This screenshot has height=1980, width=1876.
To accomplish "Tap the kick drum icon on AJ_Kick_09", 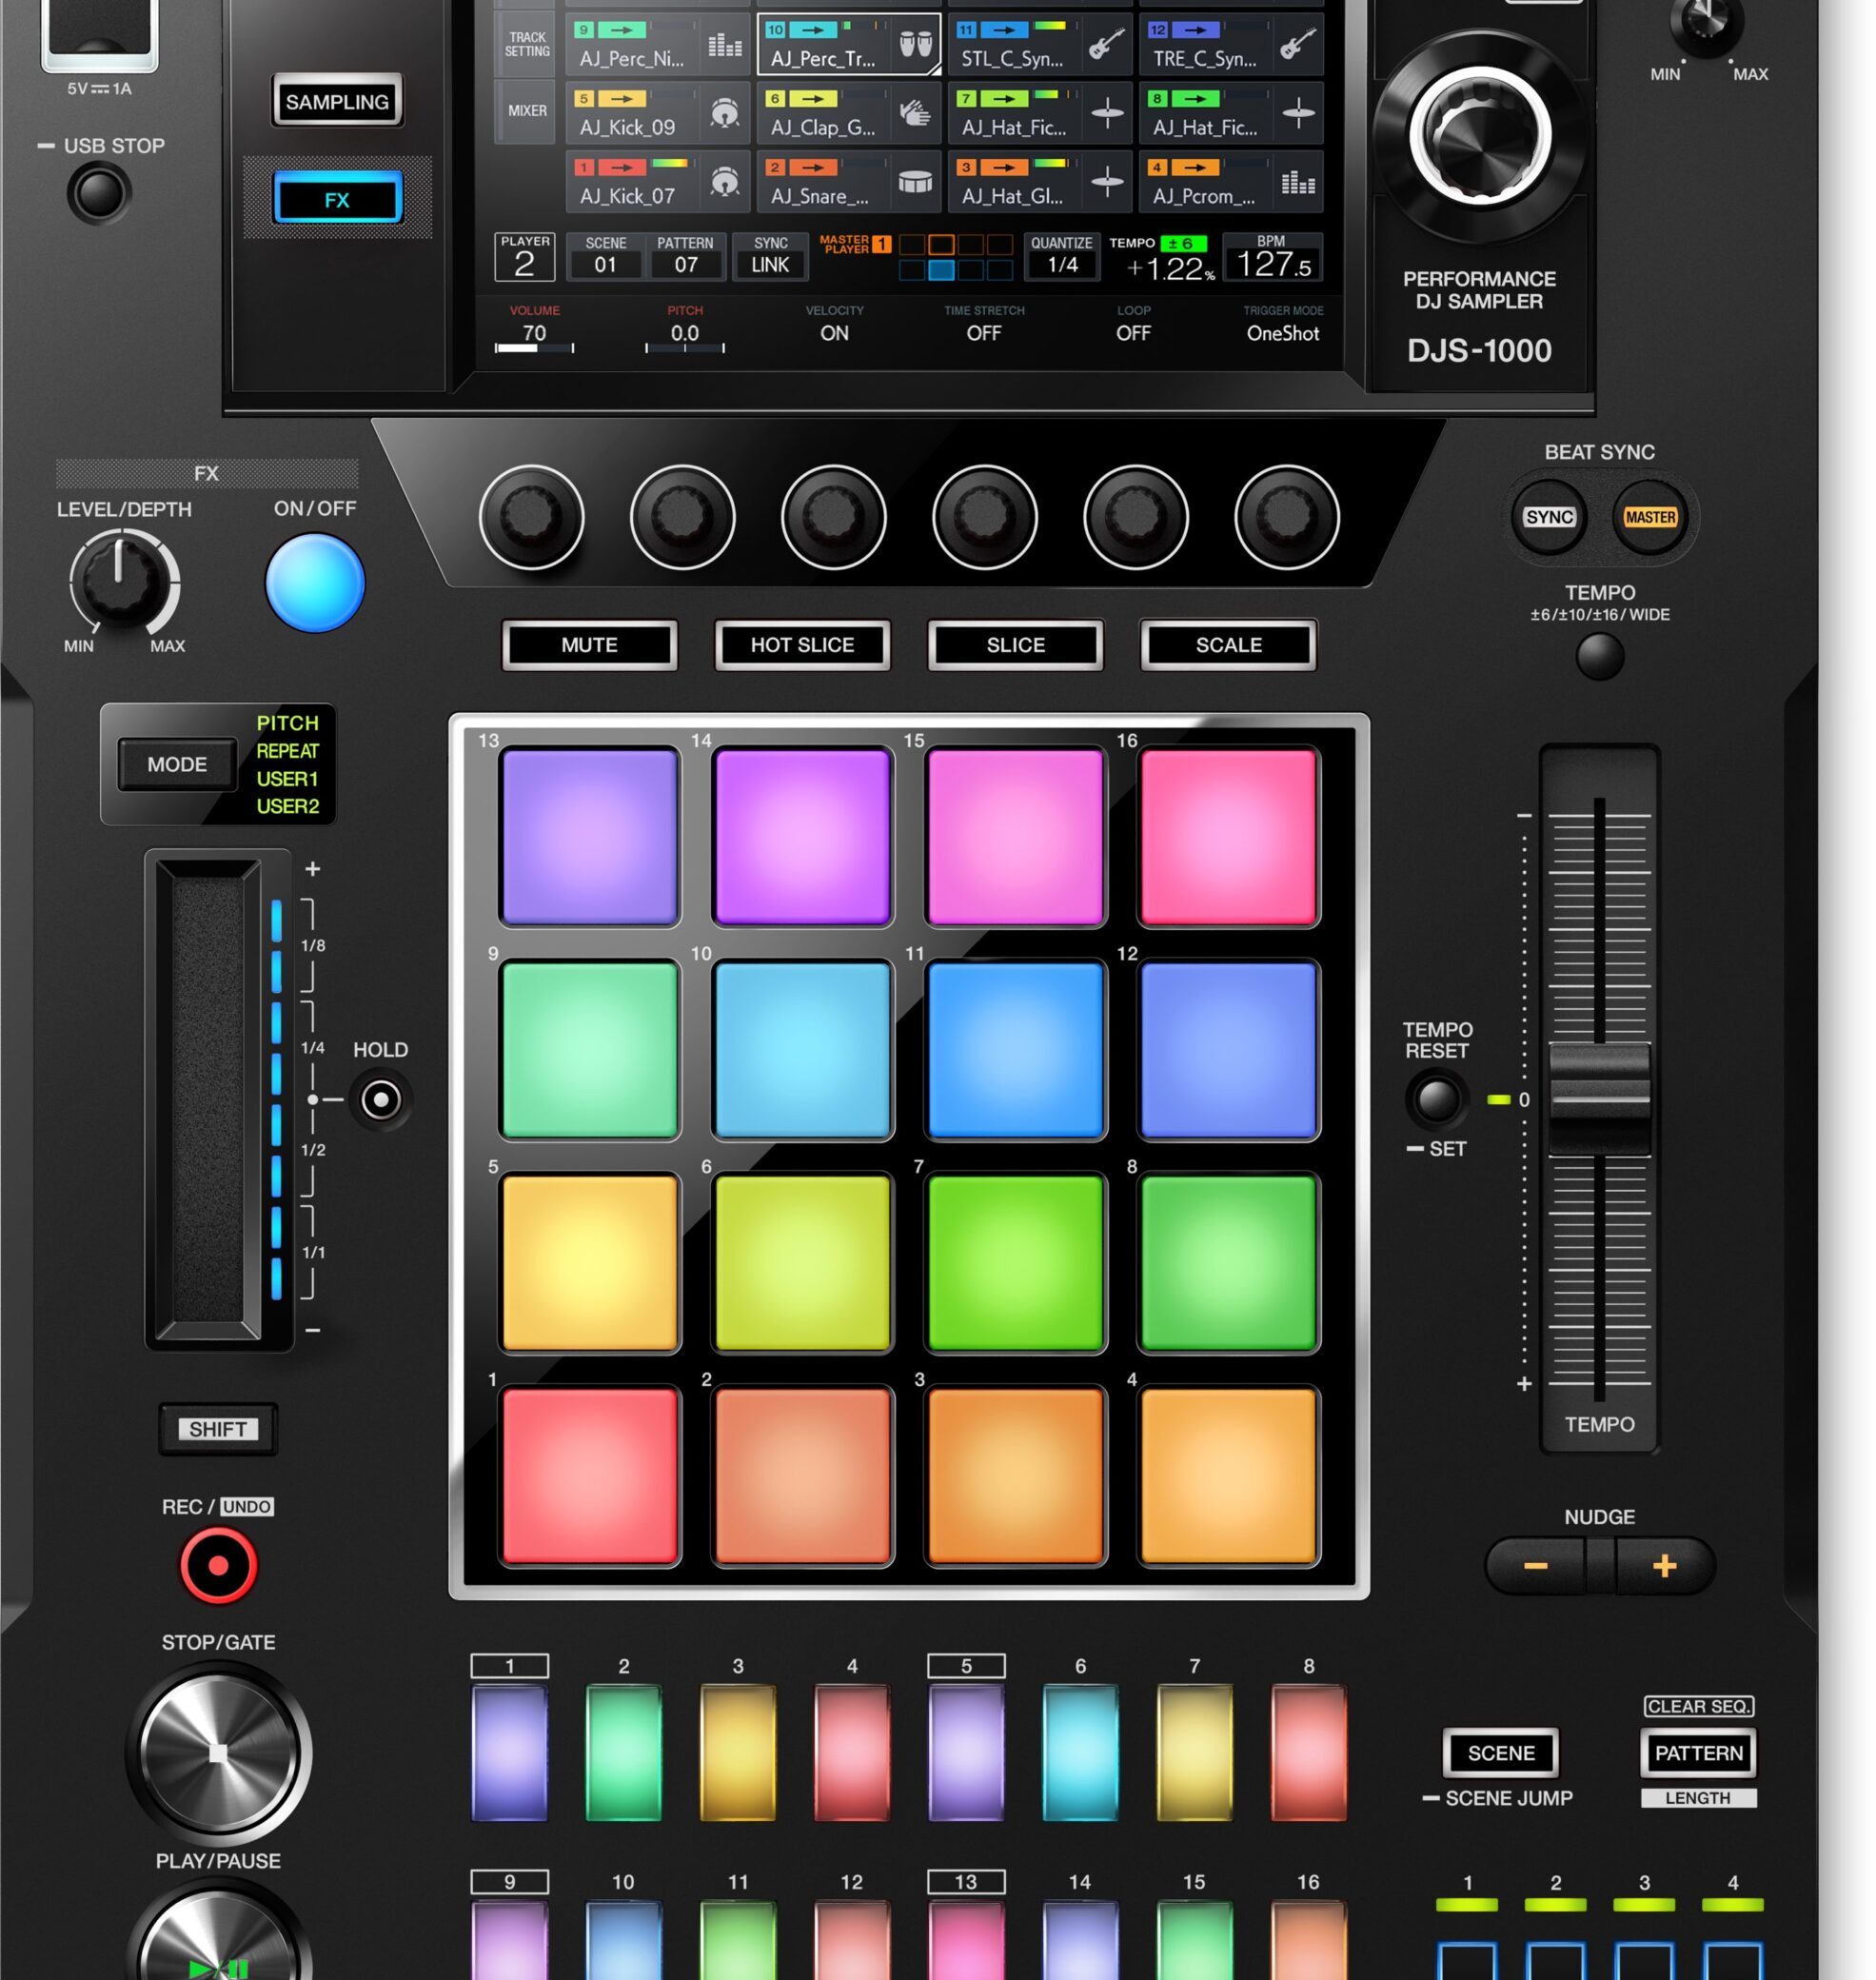I will tap(723, 113).
